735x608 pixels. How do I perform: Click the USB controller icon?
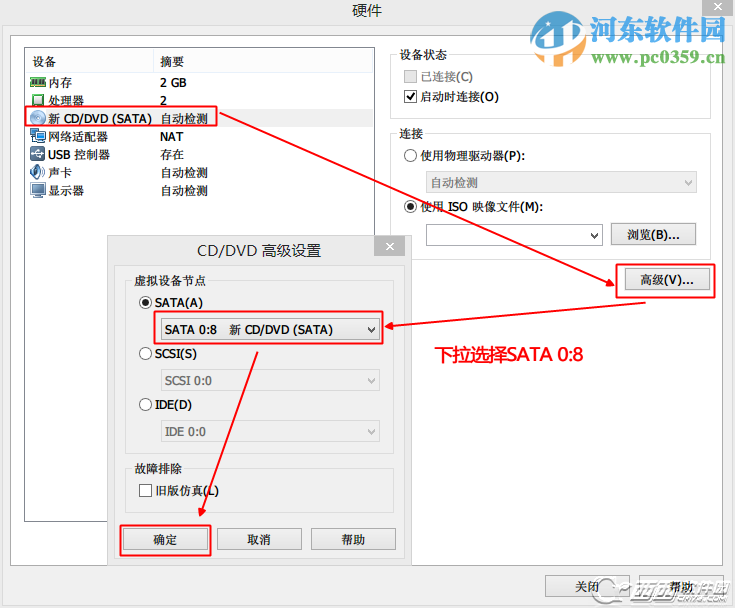(x=38, y=154)
